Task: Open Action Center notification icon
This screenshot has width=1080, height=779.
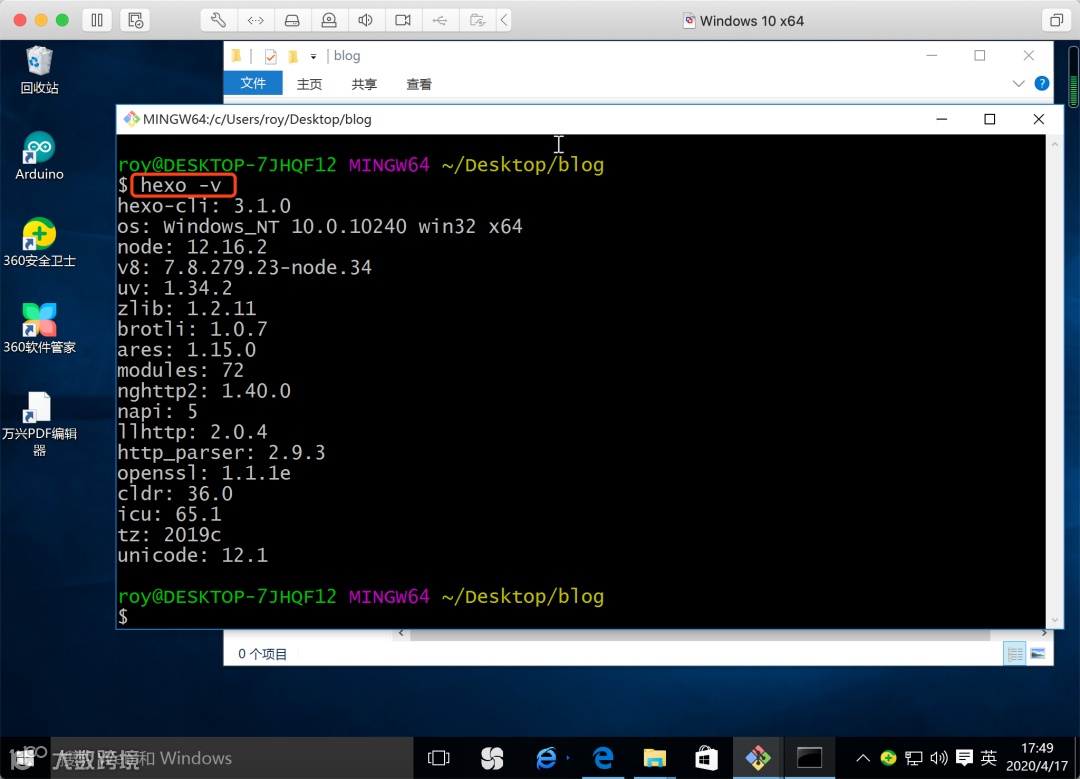Action: coord(964,758)
